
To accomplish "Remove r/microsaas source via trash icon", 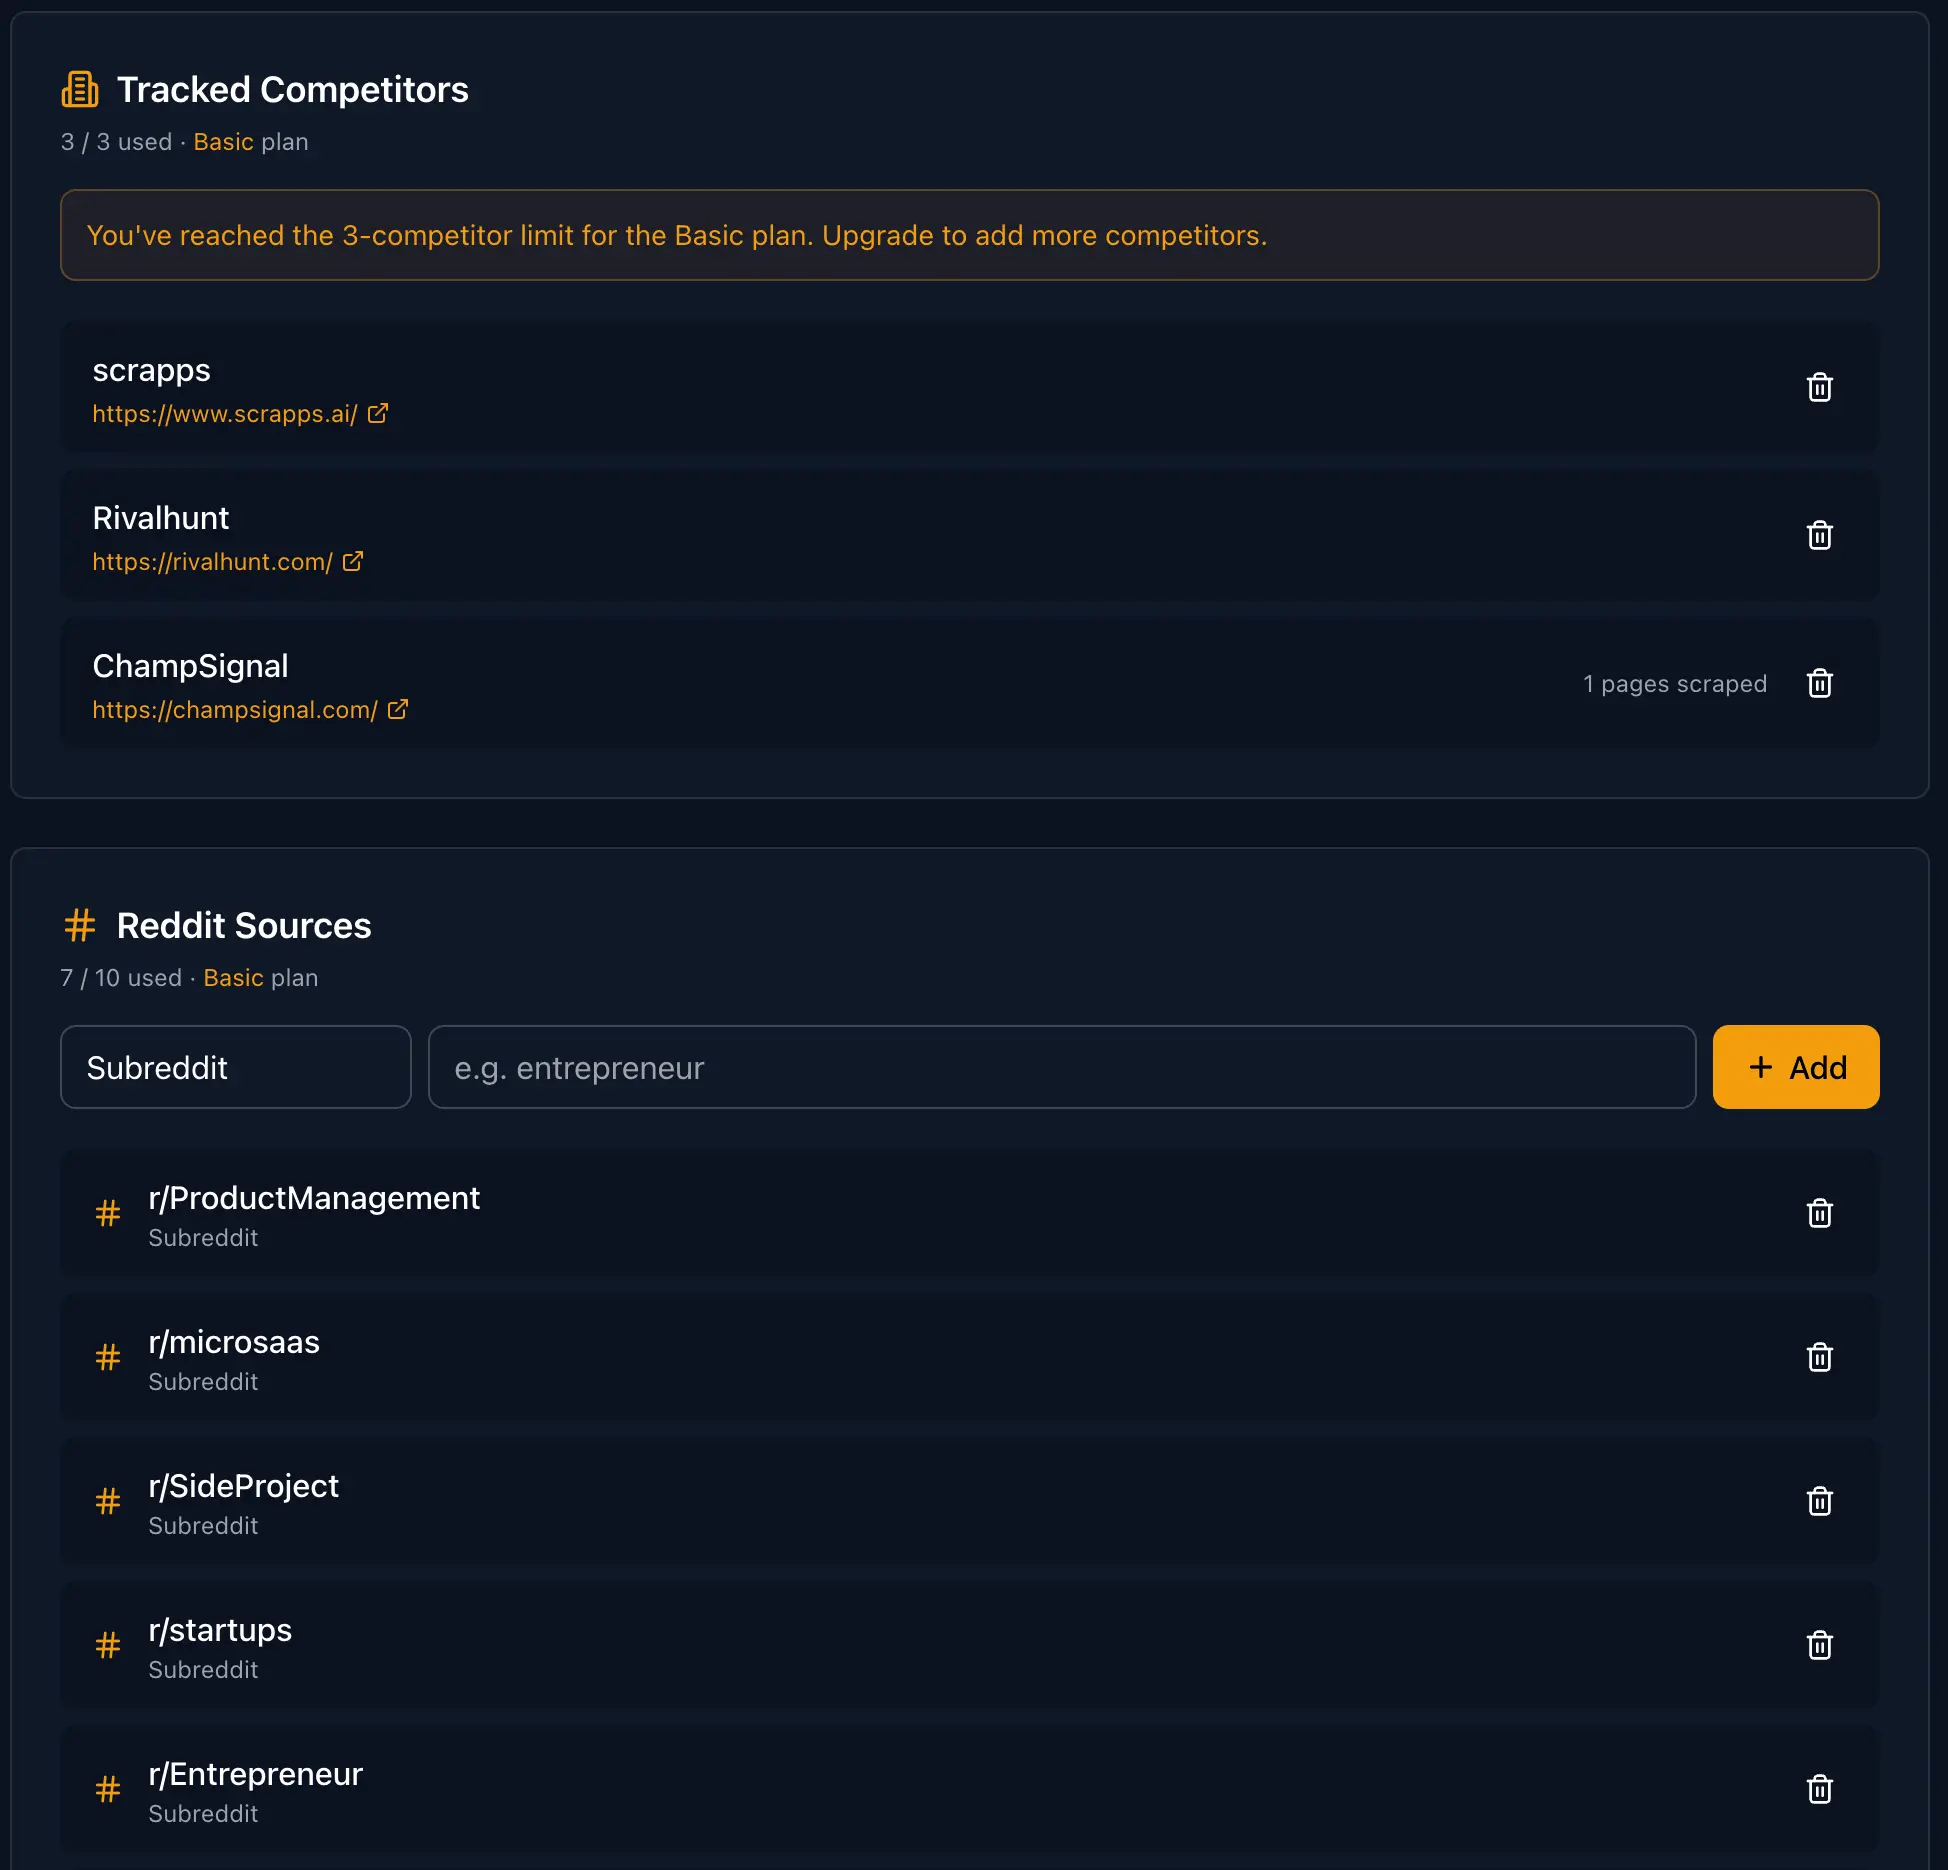I will click(1819, 1357).
